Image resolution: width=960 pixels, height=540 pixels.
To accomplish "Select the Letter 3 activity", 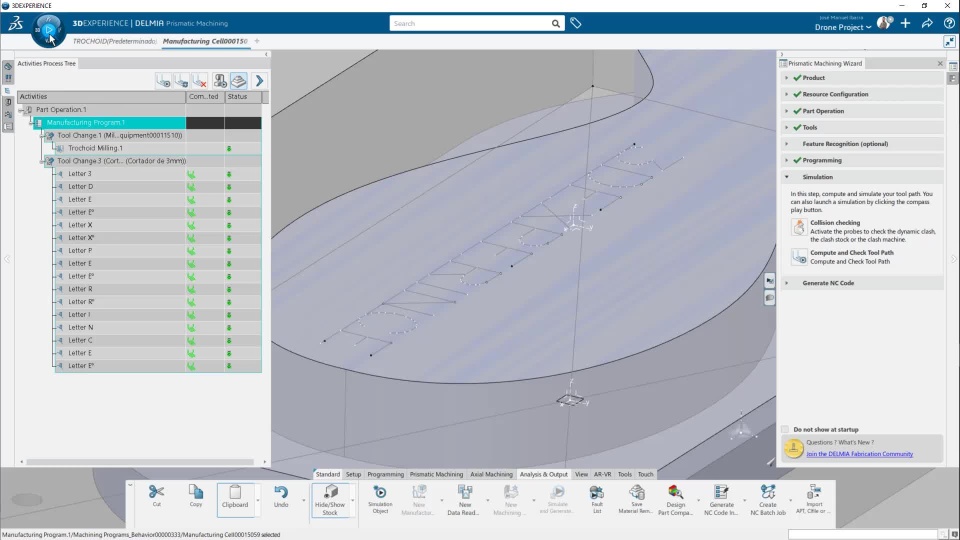I will point(80,174).
